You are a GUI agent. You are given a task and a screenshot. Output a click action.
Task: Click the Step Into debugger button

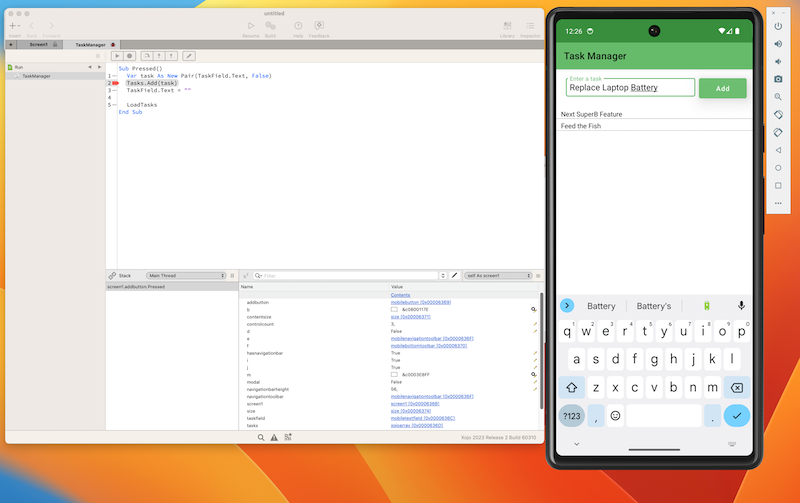tap(159, 56)
